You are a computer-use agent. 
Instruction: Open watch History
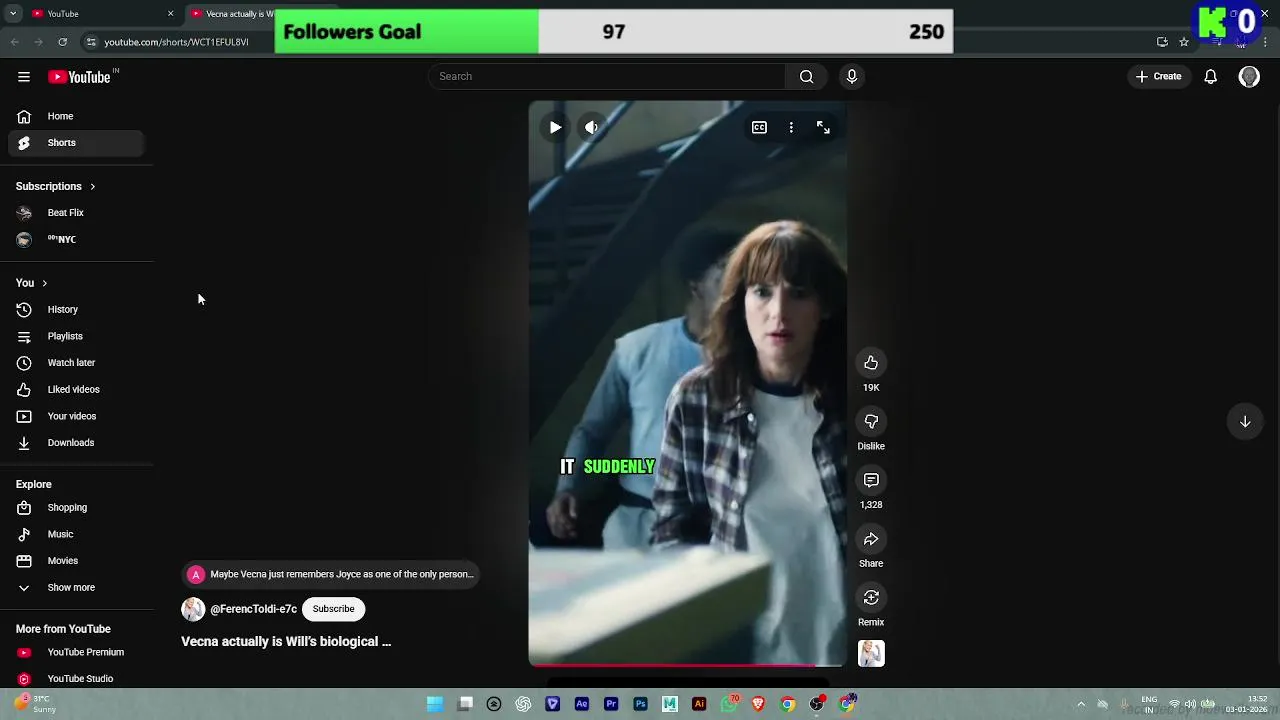(x=76, y=310)
